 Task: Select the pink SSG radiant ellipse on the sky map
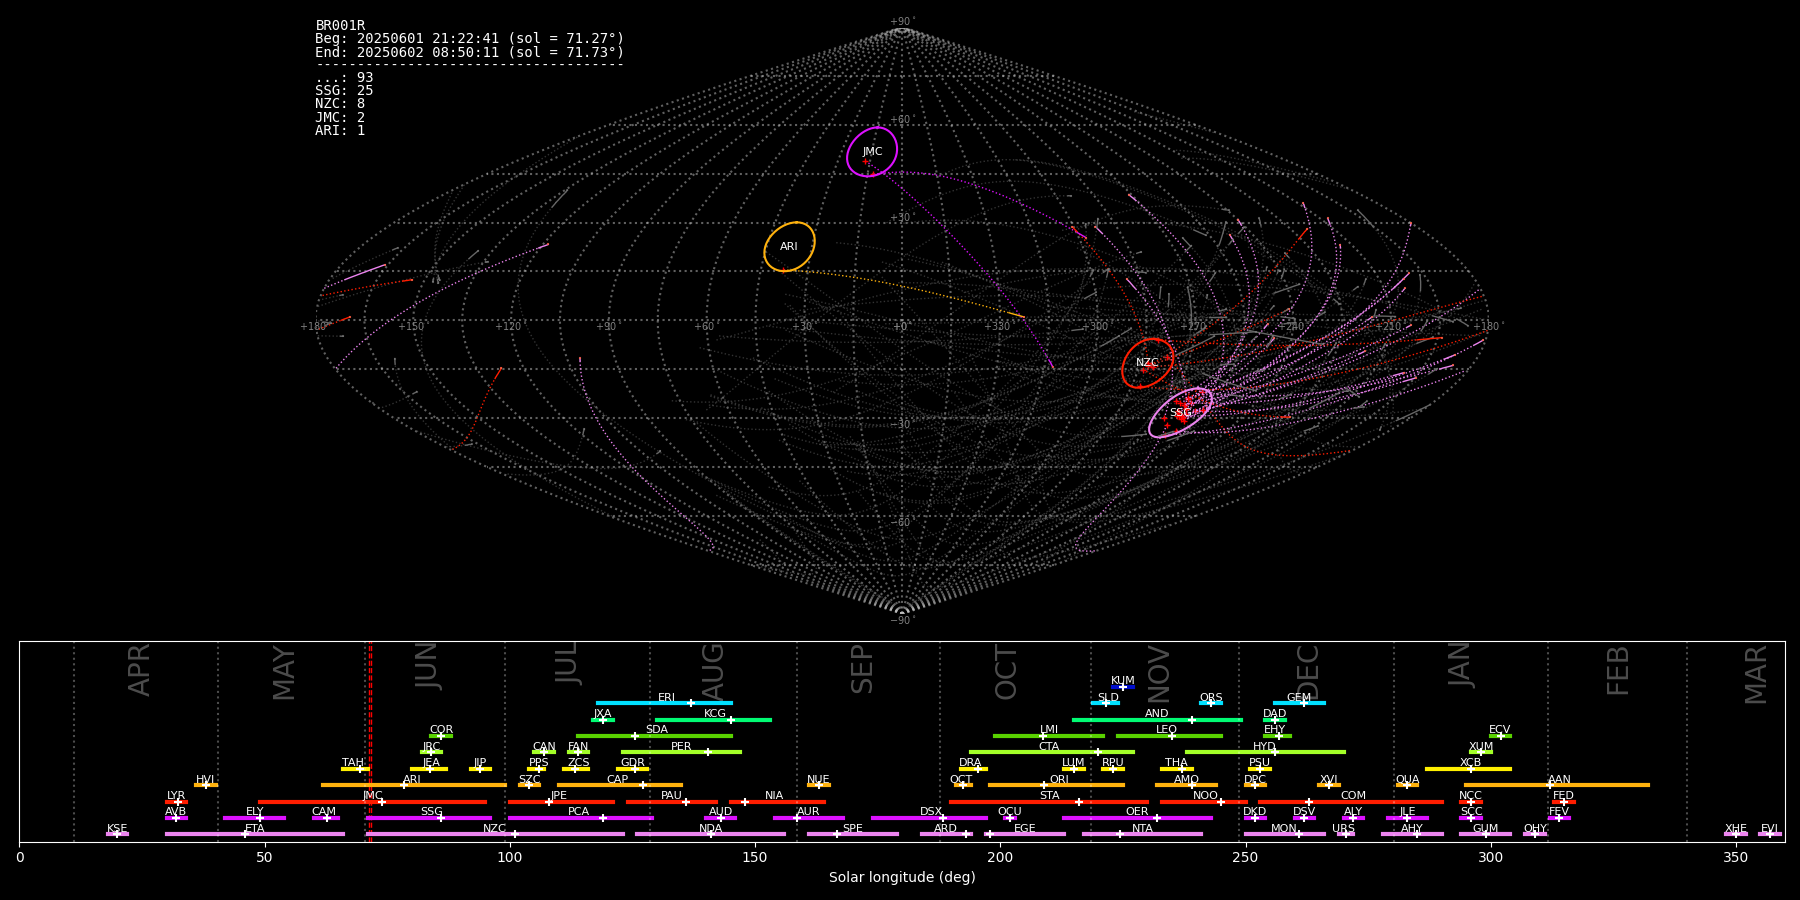1181,413
